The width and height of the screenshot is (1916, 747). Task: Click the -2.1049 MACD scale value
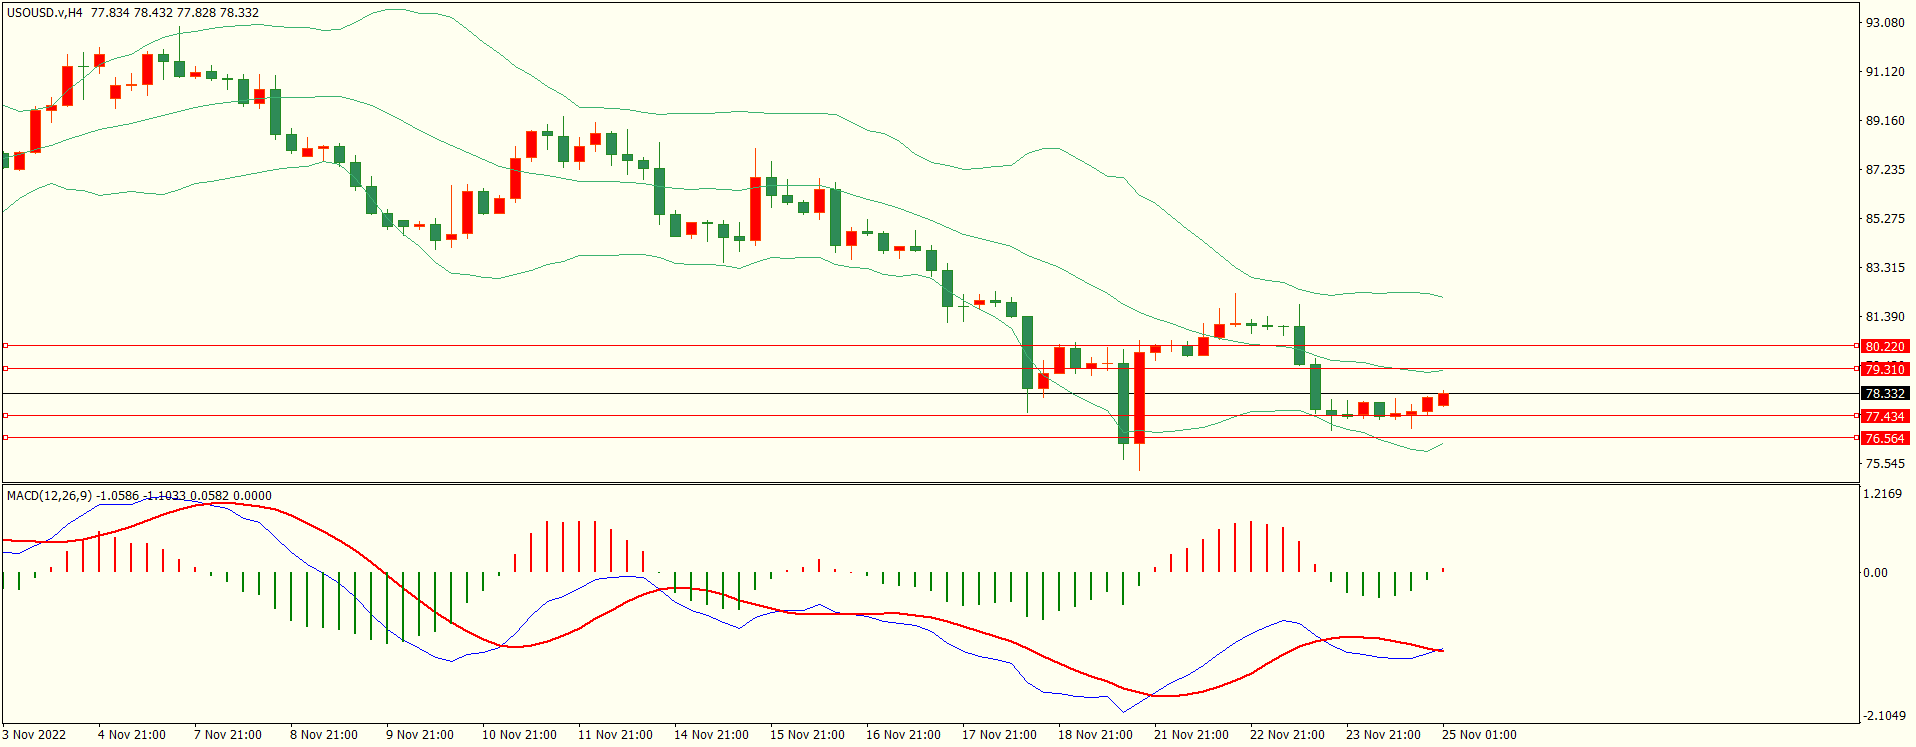[x=1883, y=716]
